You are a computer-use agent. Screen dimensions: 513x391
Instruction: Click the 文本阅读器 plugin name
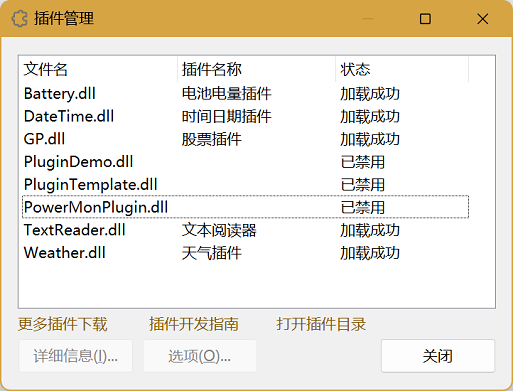[219, 230]
